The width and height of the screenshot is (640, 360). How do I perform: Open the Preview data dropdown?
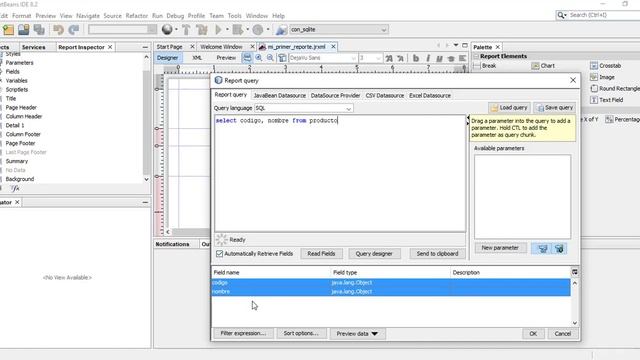pyautogui.click(x=357, y=333)
